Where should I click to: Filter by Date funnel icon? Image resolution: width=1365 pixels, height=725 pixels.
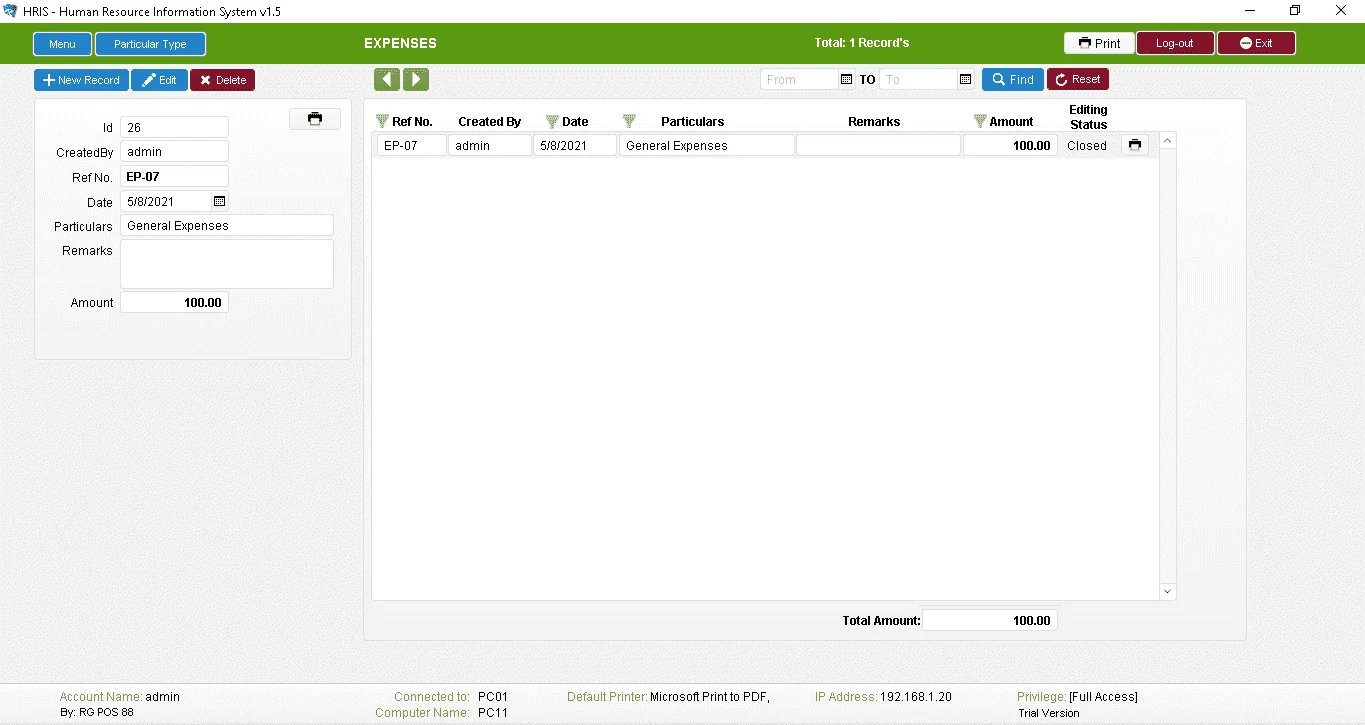click(x=552, y=121)
